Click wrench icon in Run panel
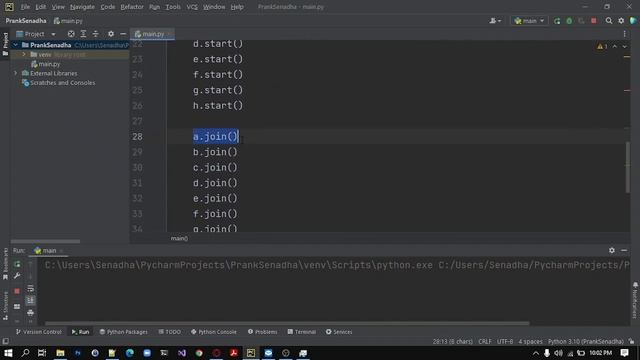The width and height of the screenshot is (640, 360). 17,276
